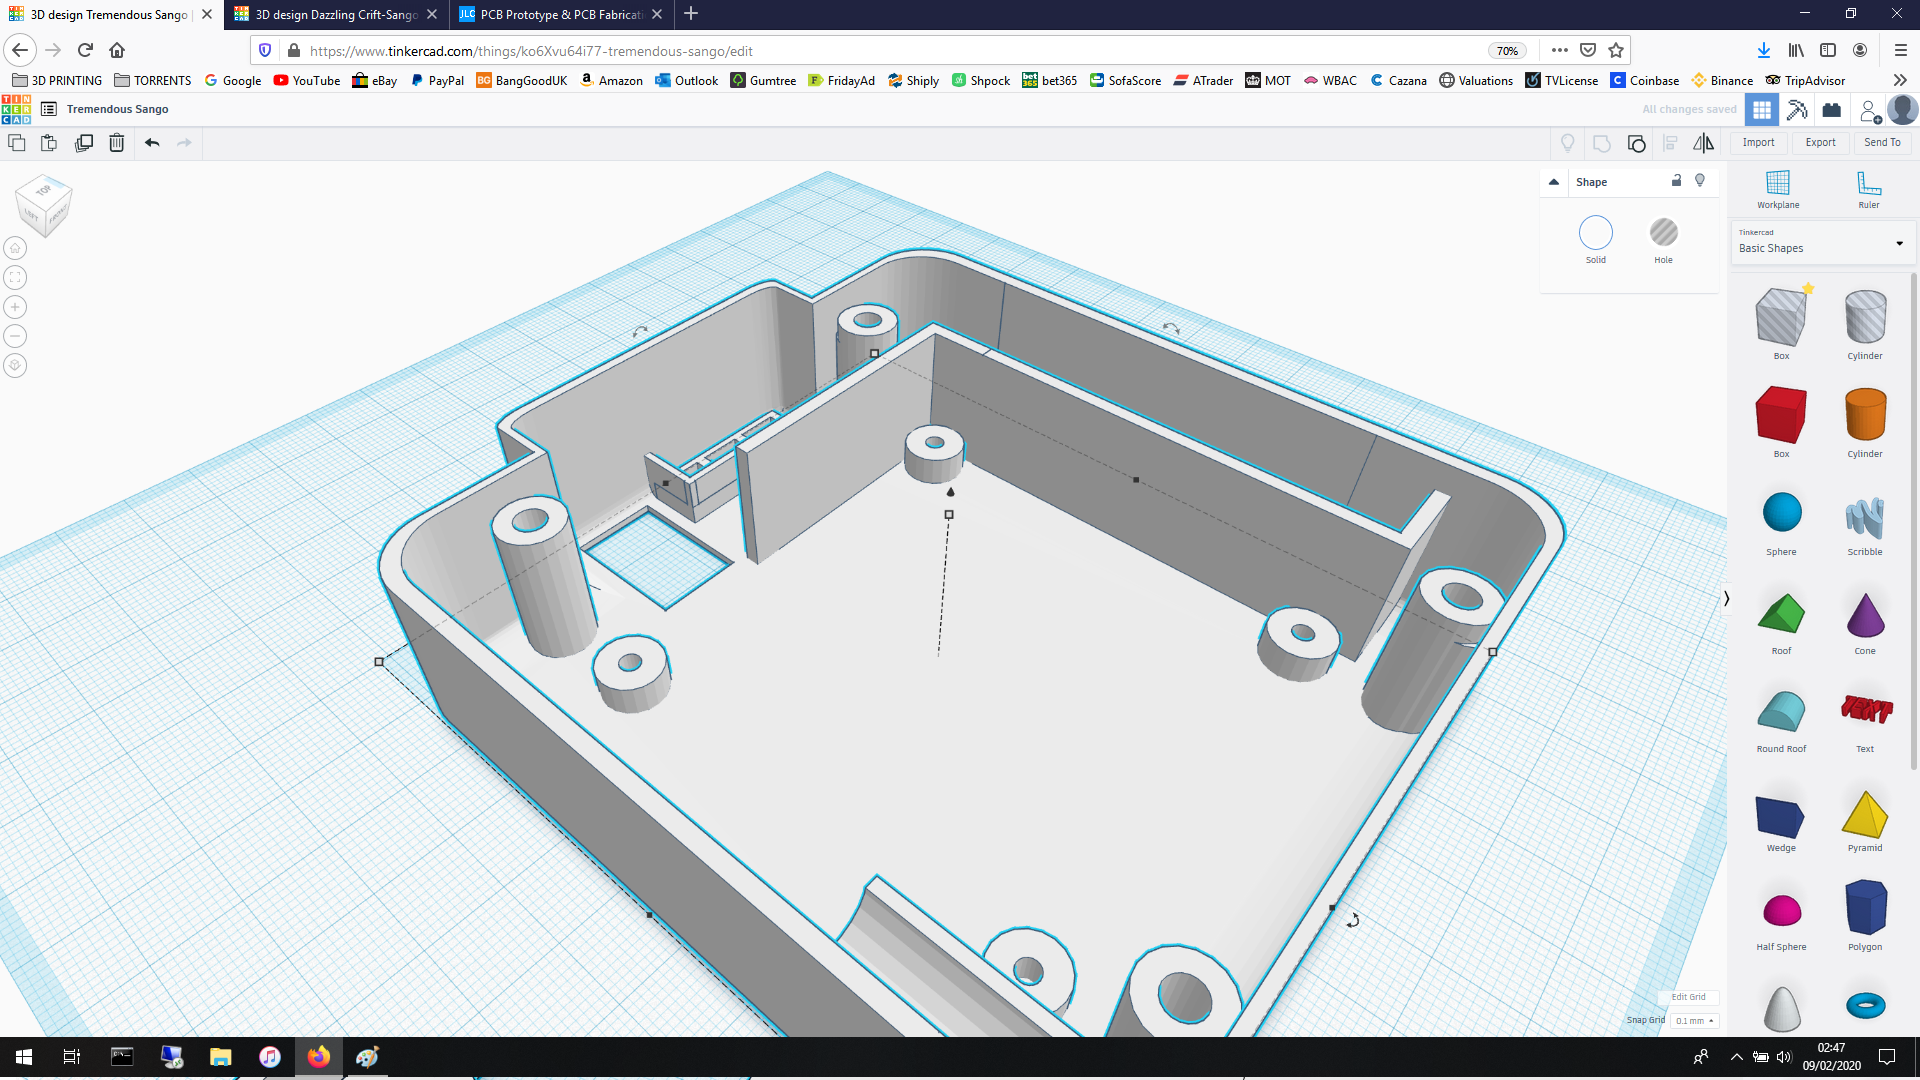1920x1080 pixels.
Task: Open the Basic Shapes category dropdown
Action: (x=1820, y=244)
